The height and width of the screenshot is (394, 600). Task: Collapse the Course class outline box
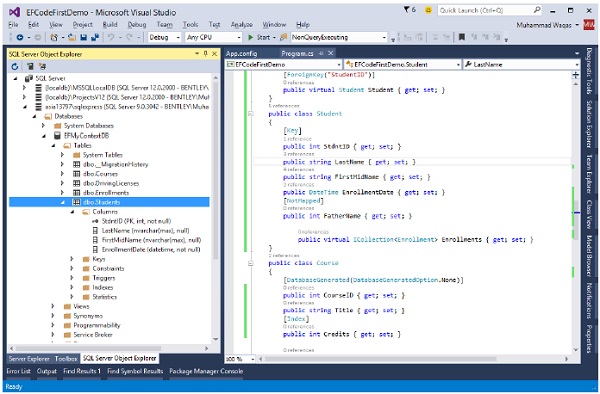pyautogui.click(x=251, y=263)
